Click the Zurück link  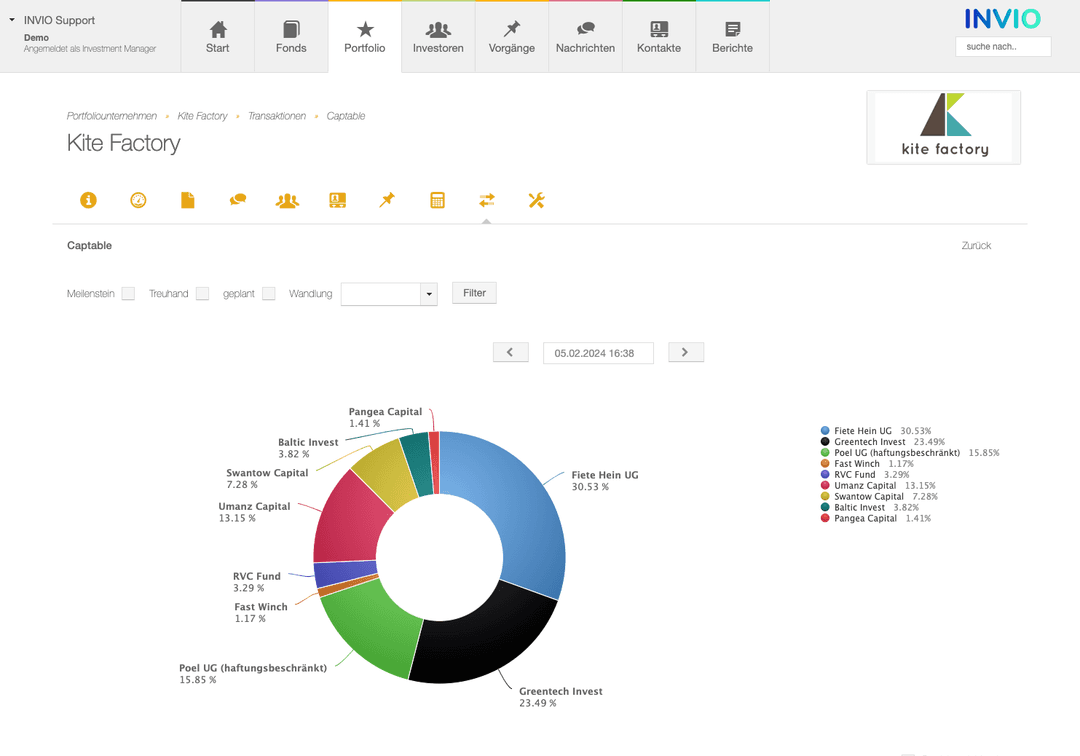point(976,246)
